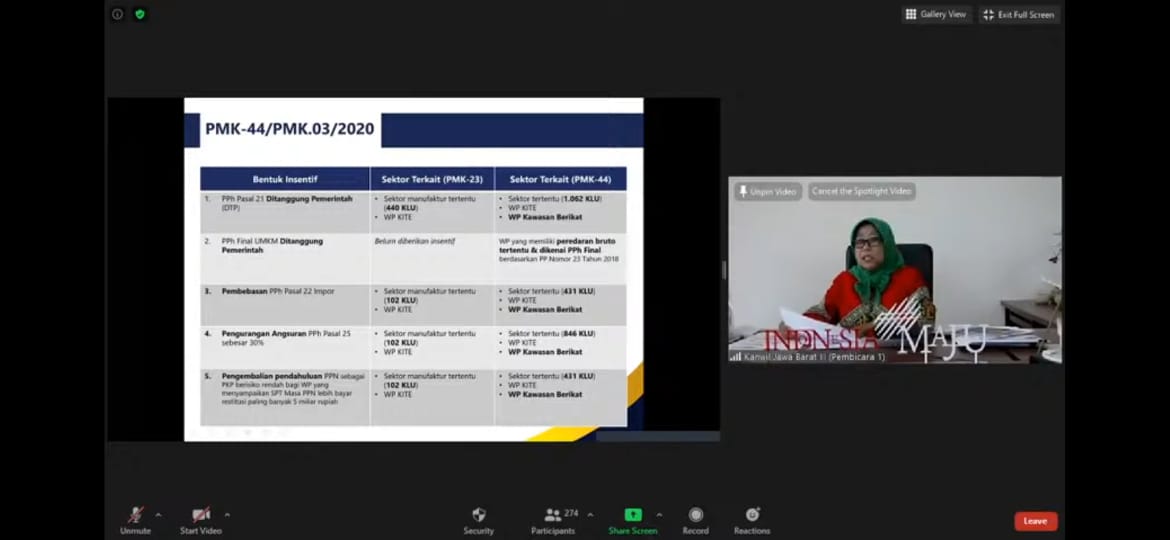Screen dimensions: 1170x540
Task: Expand video options arrow beside Start Video
Action: [x=227, y=515]
